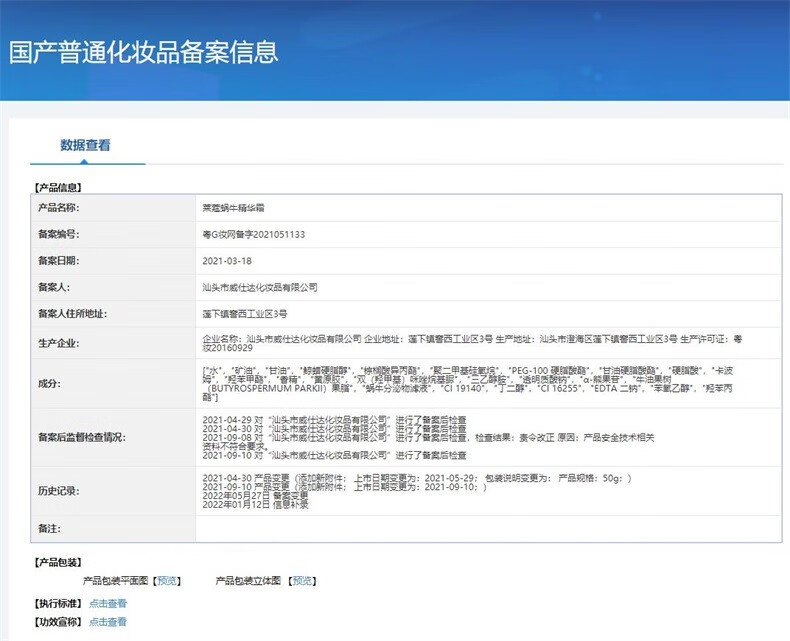Image resolution: width=790 pixels, height=641 pixels.
Task: Click the 历史记录 row label
Action: [58, 491]
